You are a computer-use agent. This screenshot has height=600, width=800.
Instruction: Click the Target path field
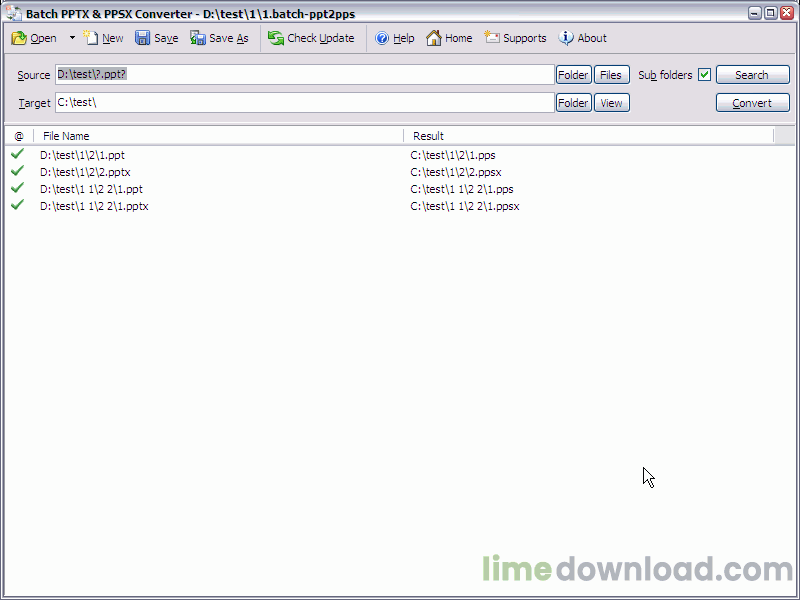point(305,103)
